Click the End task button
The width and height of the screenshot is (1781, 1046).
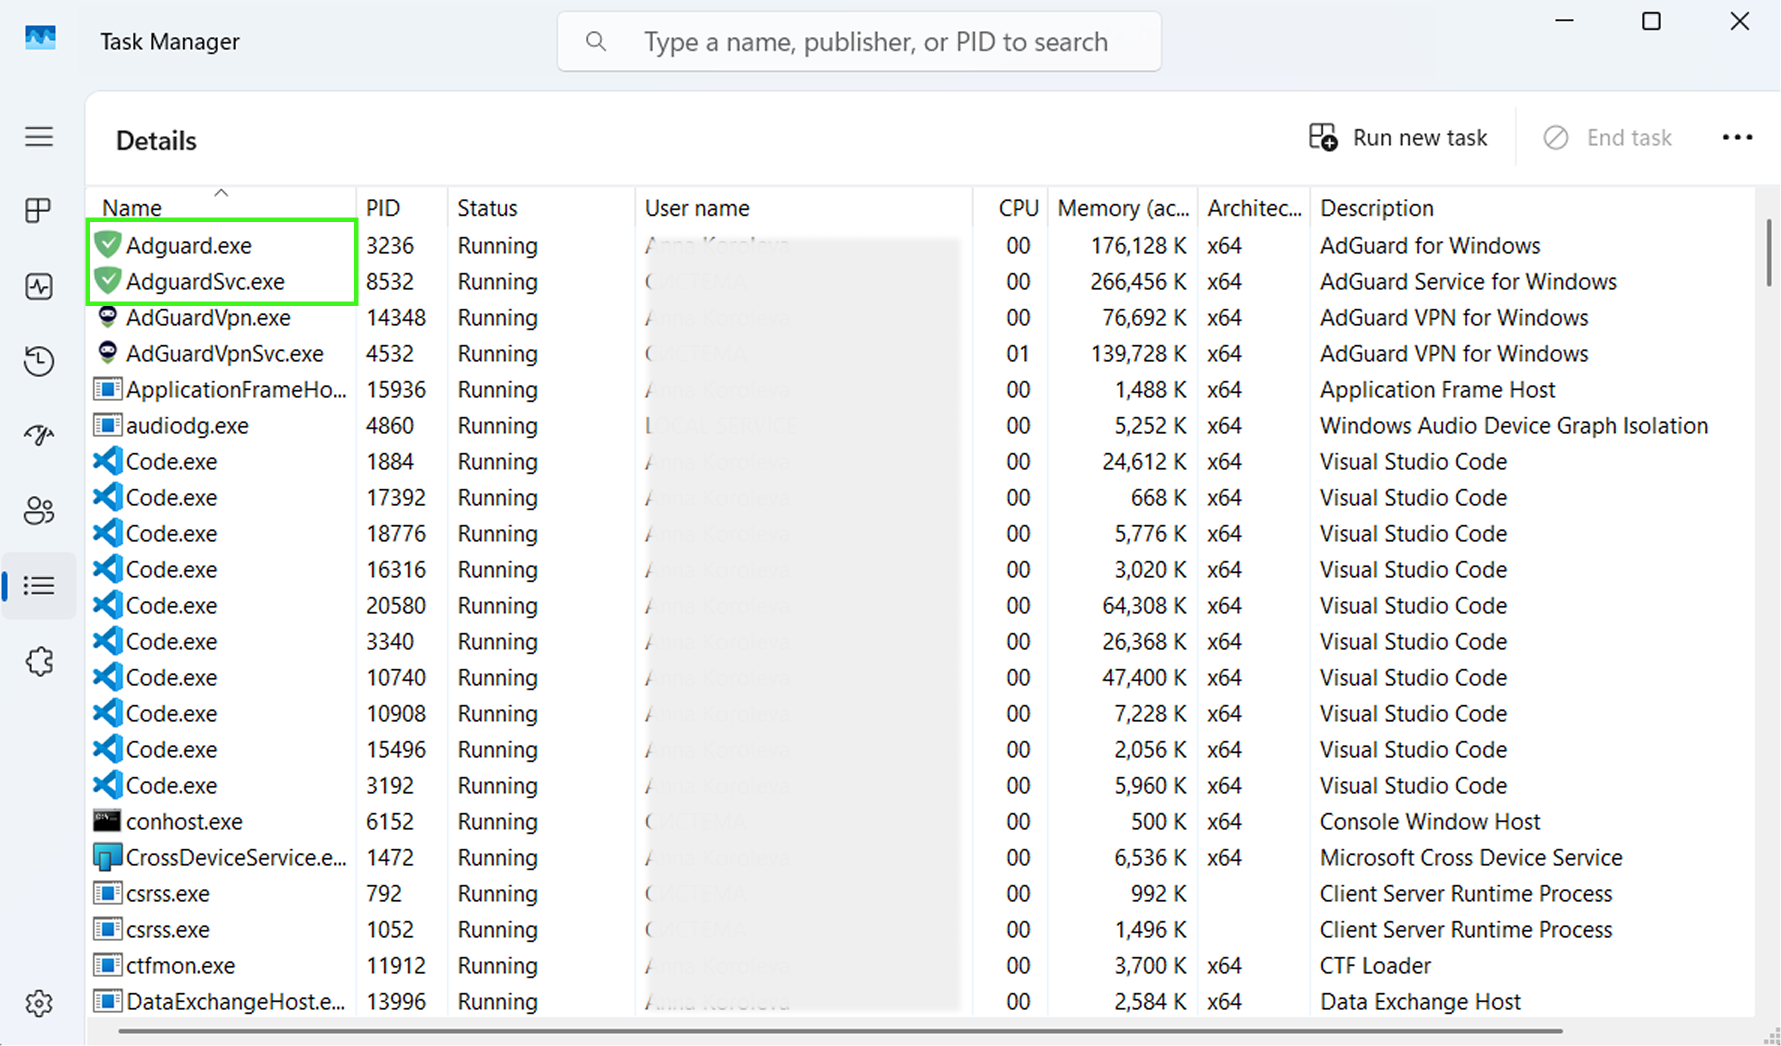point(1607,138)
